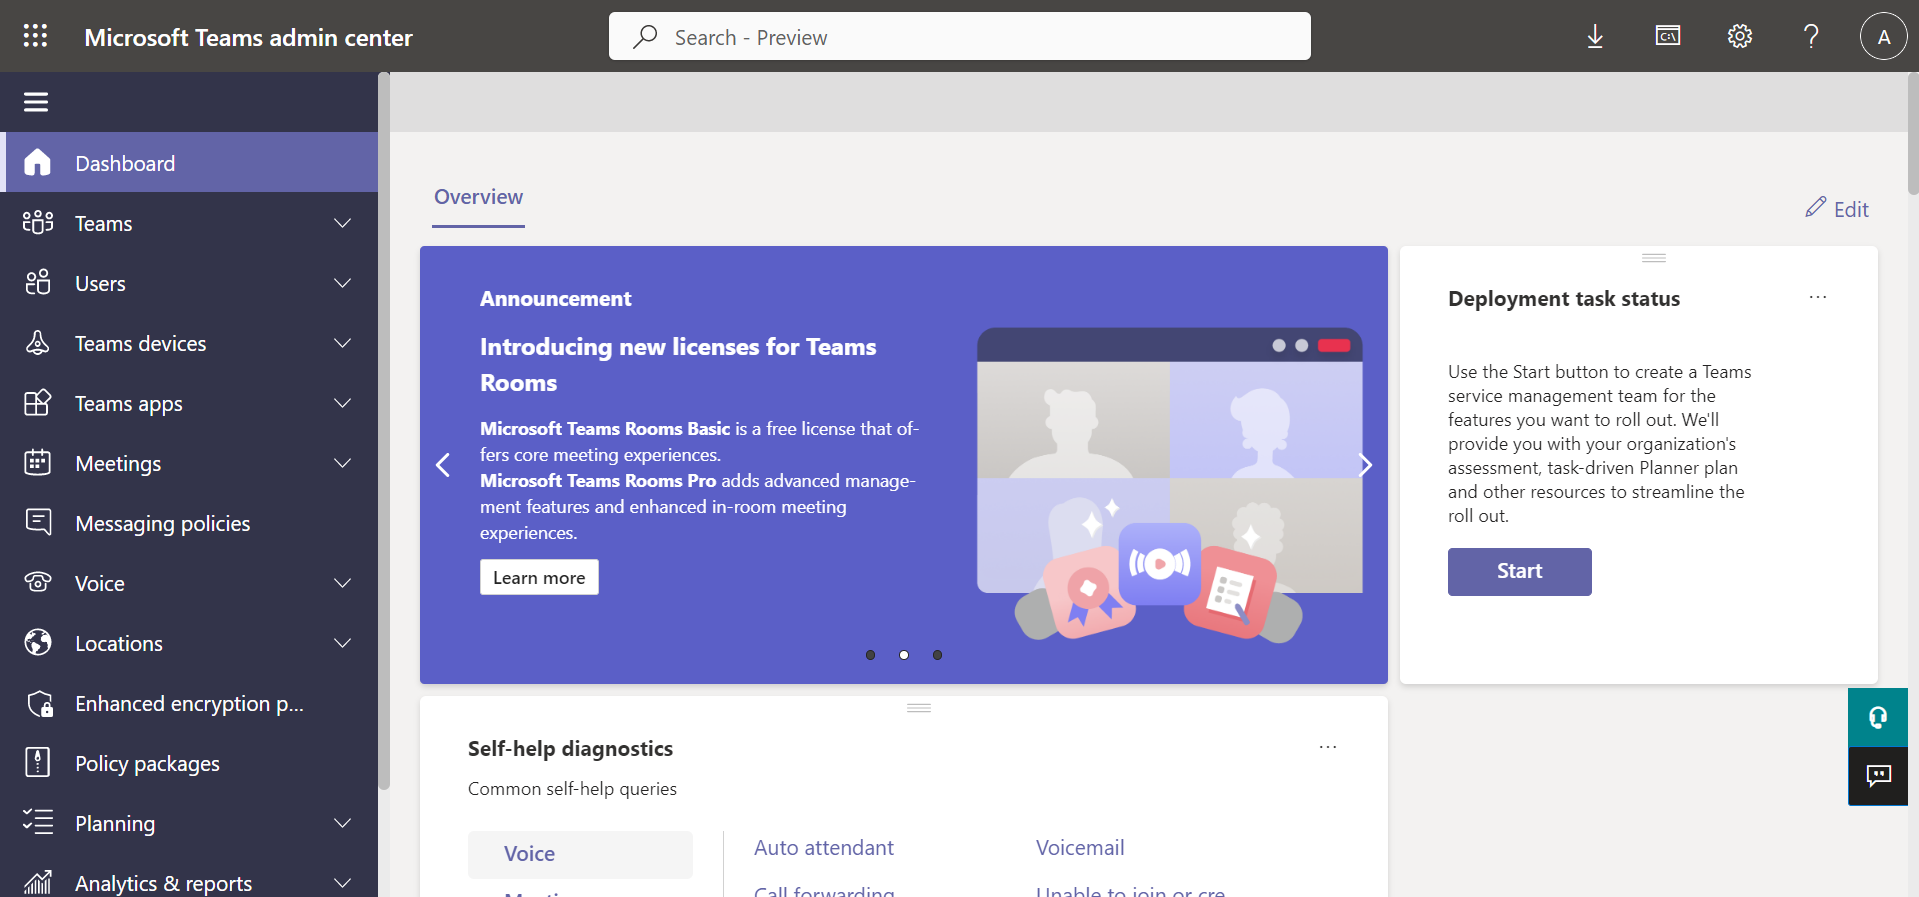
Task: Collapse the navigation hamburger menu
Action: (x=36, y=102)
